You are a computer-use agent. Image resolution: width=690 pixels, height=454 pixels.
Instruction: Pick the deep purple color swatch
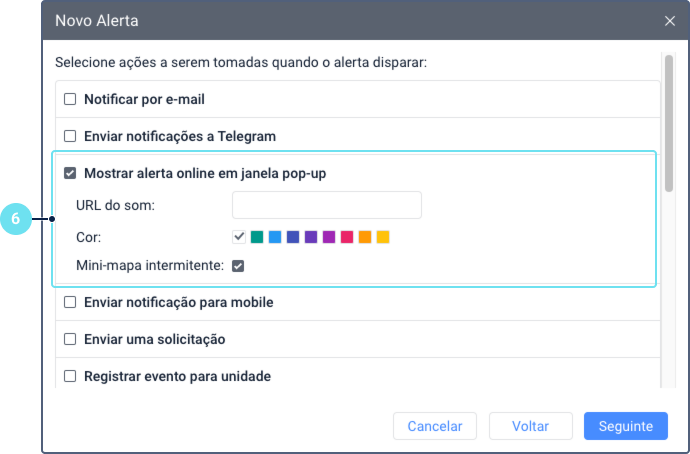point(311,237)
